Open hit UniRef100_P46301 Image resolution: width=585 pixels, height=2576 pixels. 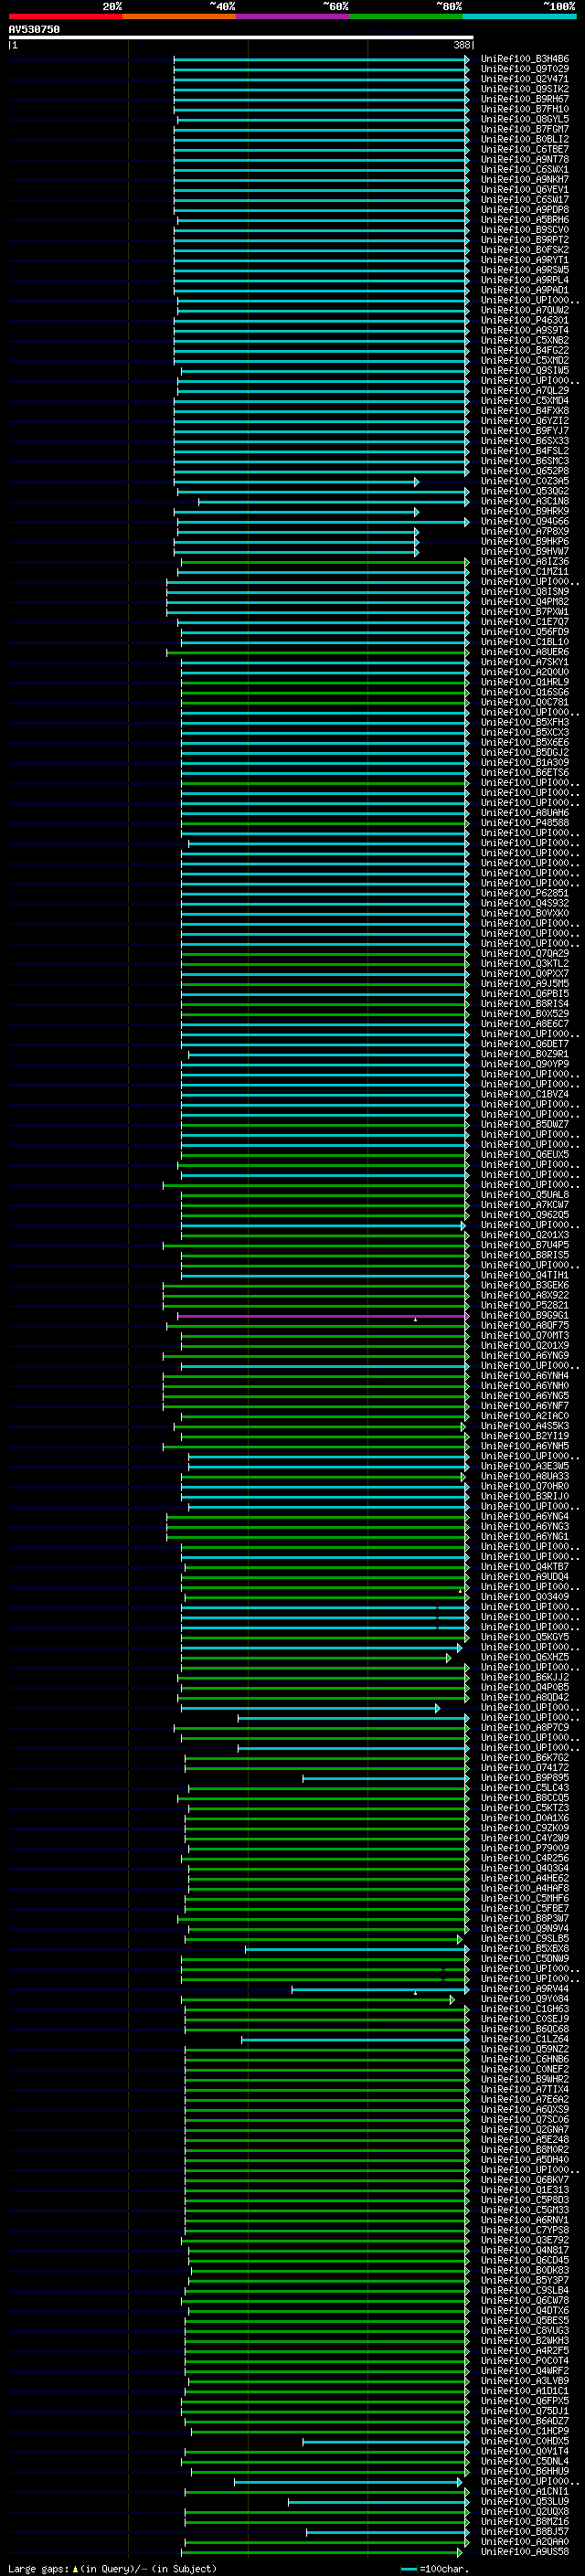coord(525,321)
